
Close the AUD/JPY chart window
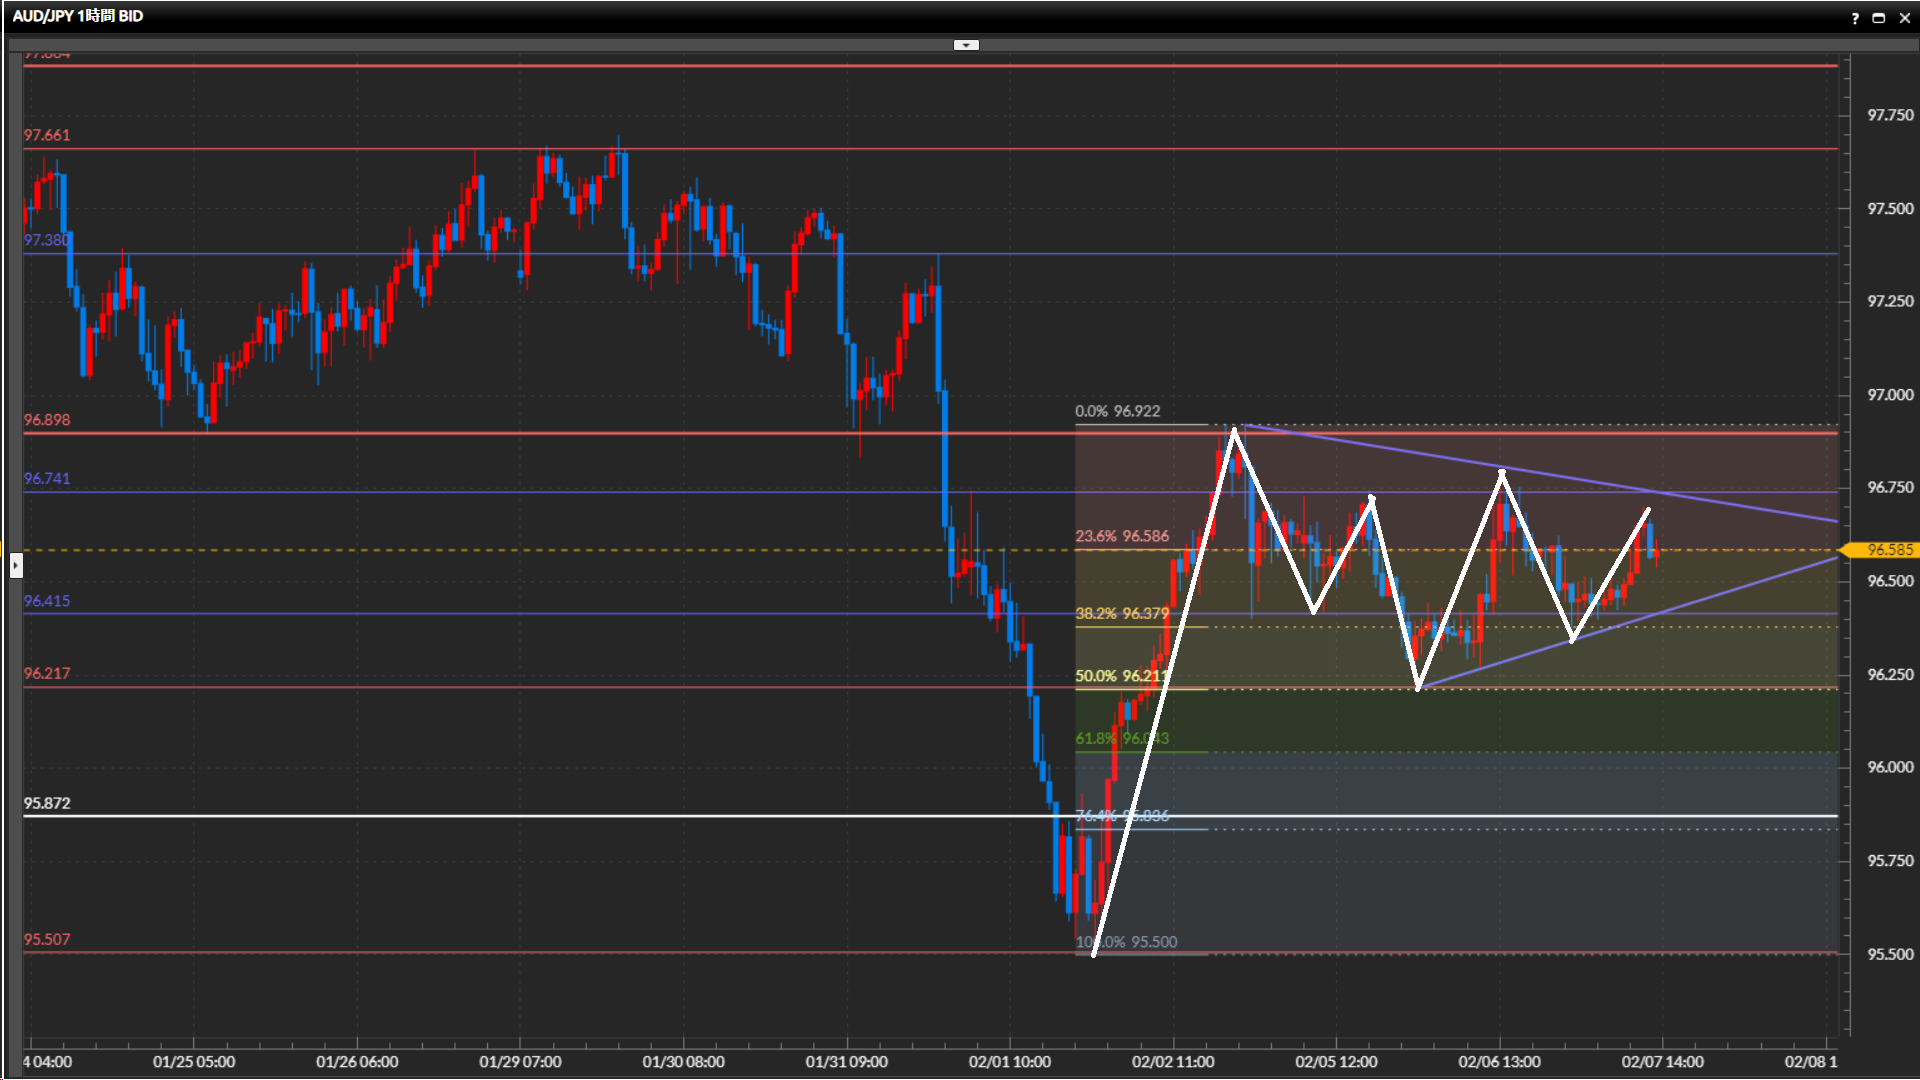[1904, 18]
